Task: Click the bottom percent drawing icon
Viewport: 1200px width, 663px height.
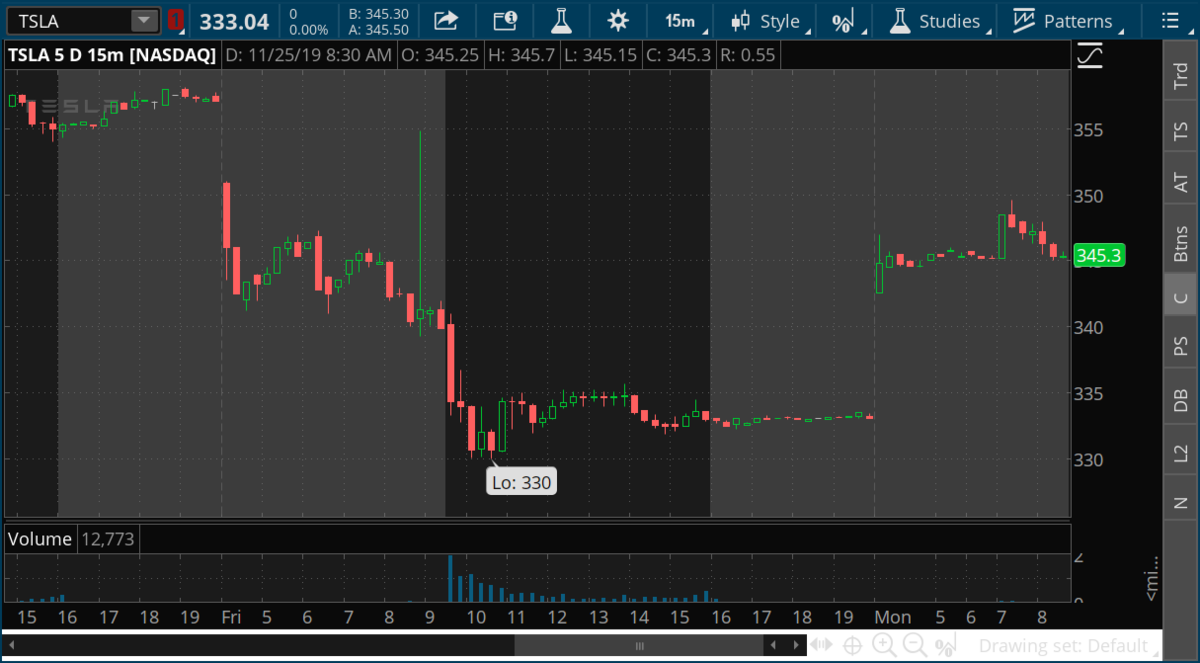Action: click(943, 645)
